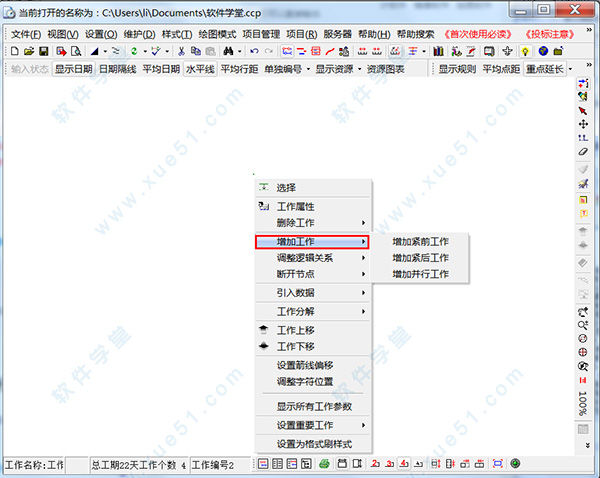
Task: Select the eraser tool in right toolbar
Action: tap(583, 151)
